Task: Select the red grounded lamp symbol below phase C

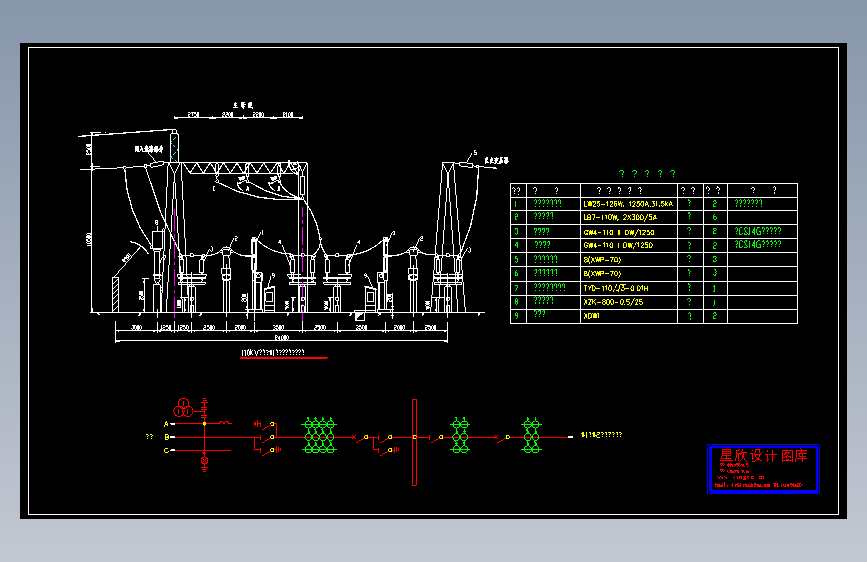Action: [x=205, y=462]
